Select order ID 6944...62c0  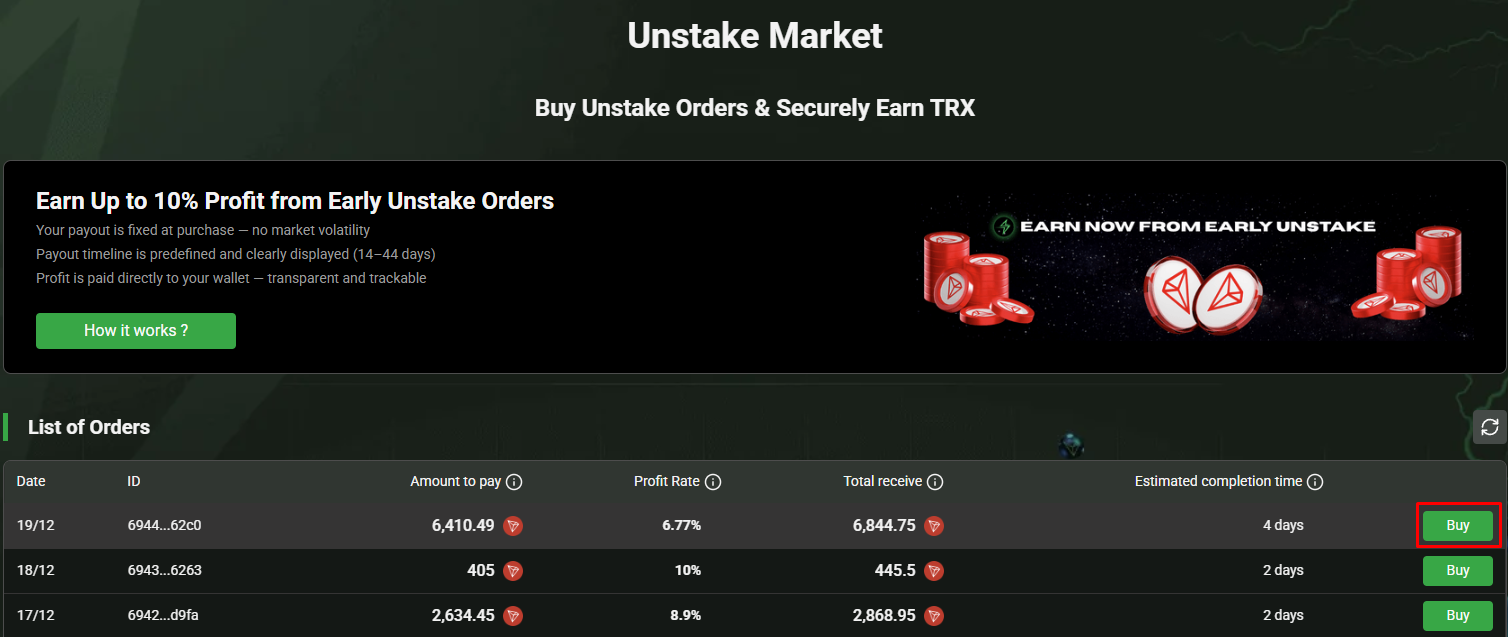(x=165, y=526)
